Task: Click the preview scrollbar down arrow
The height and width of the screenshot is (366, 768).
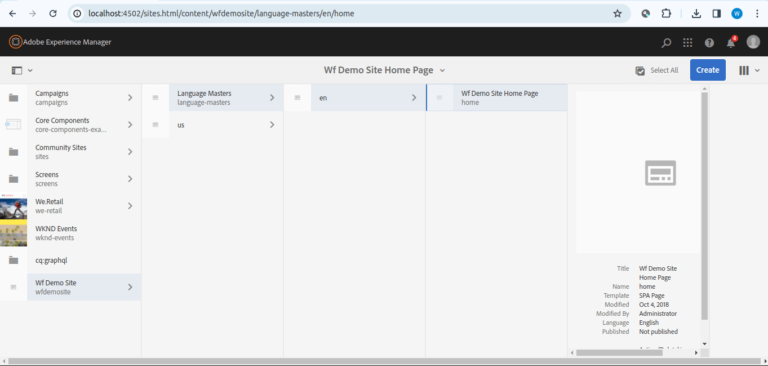Action: (704, 344)
